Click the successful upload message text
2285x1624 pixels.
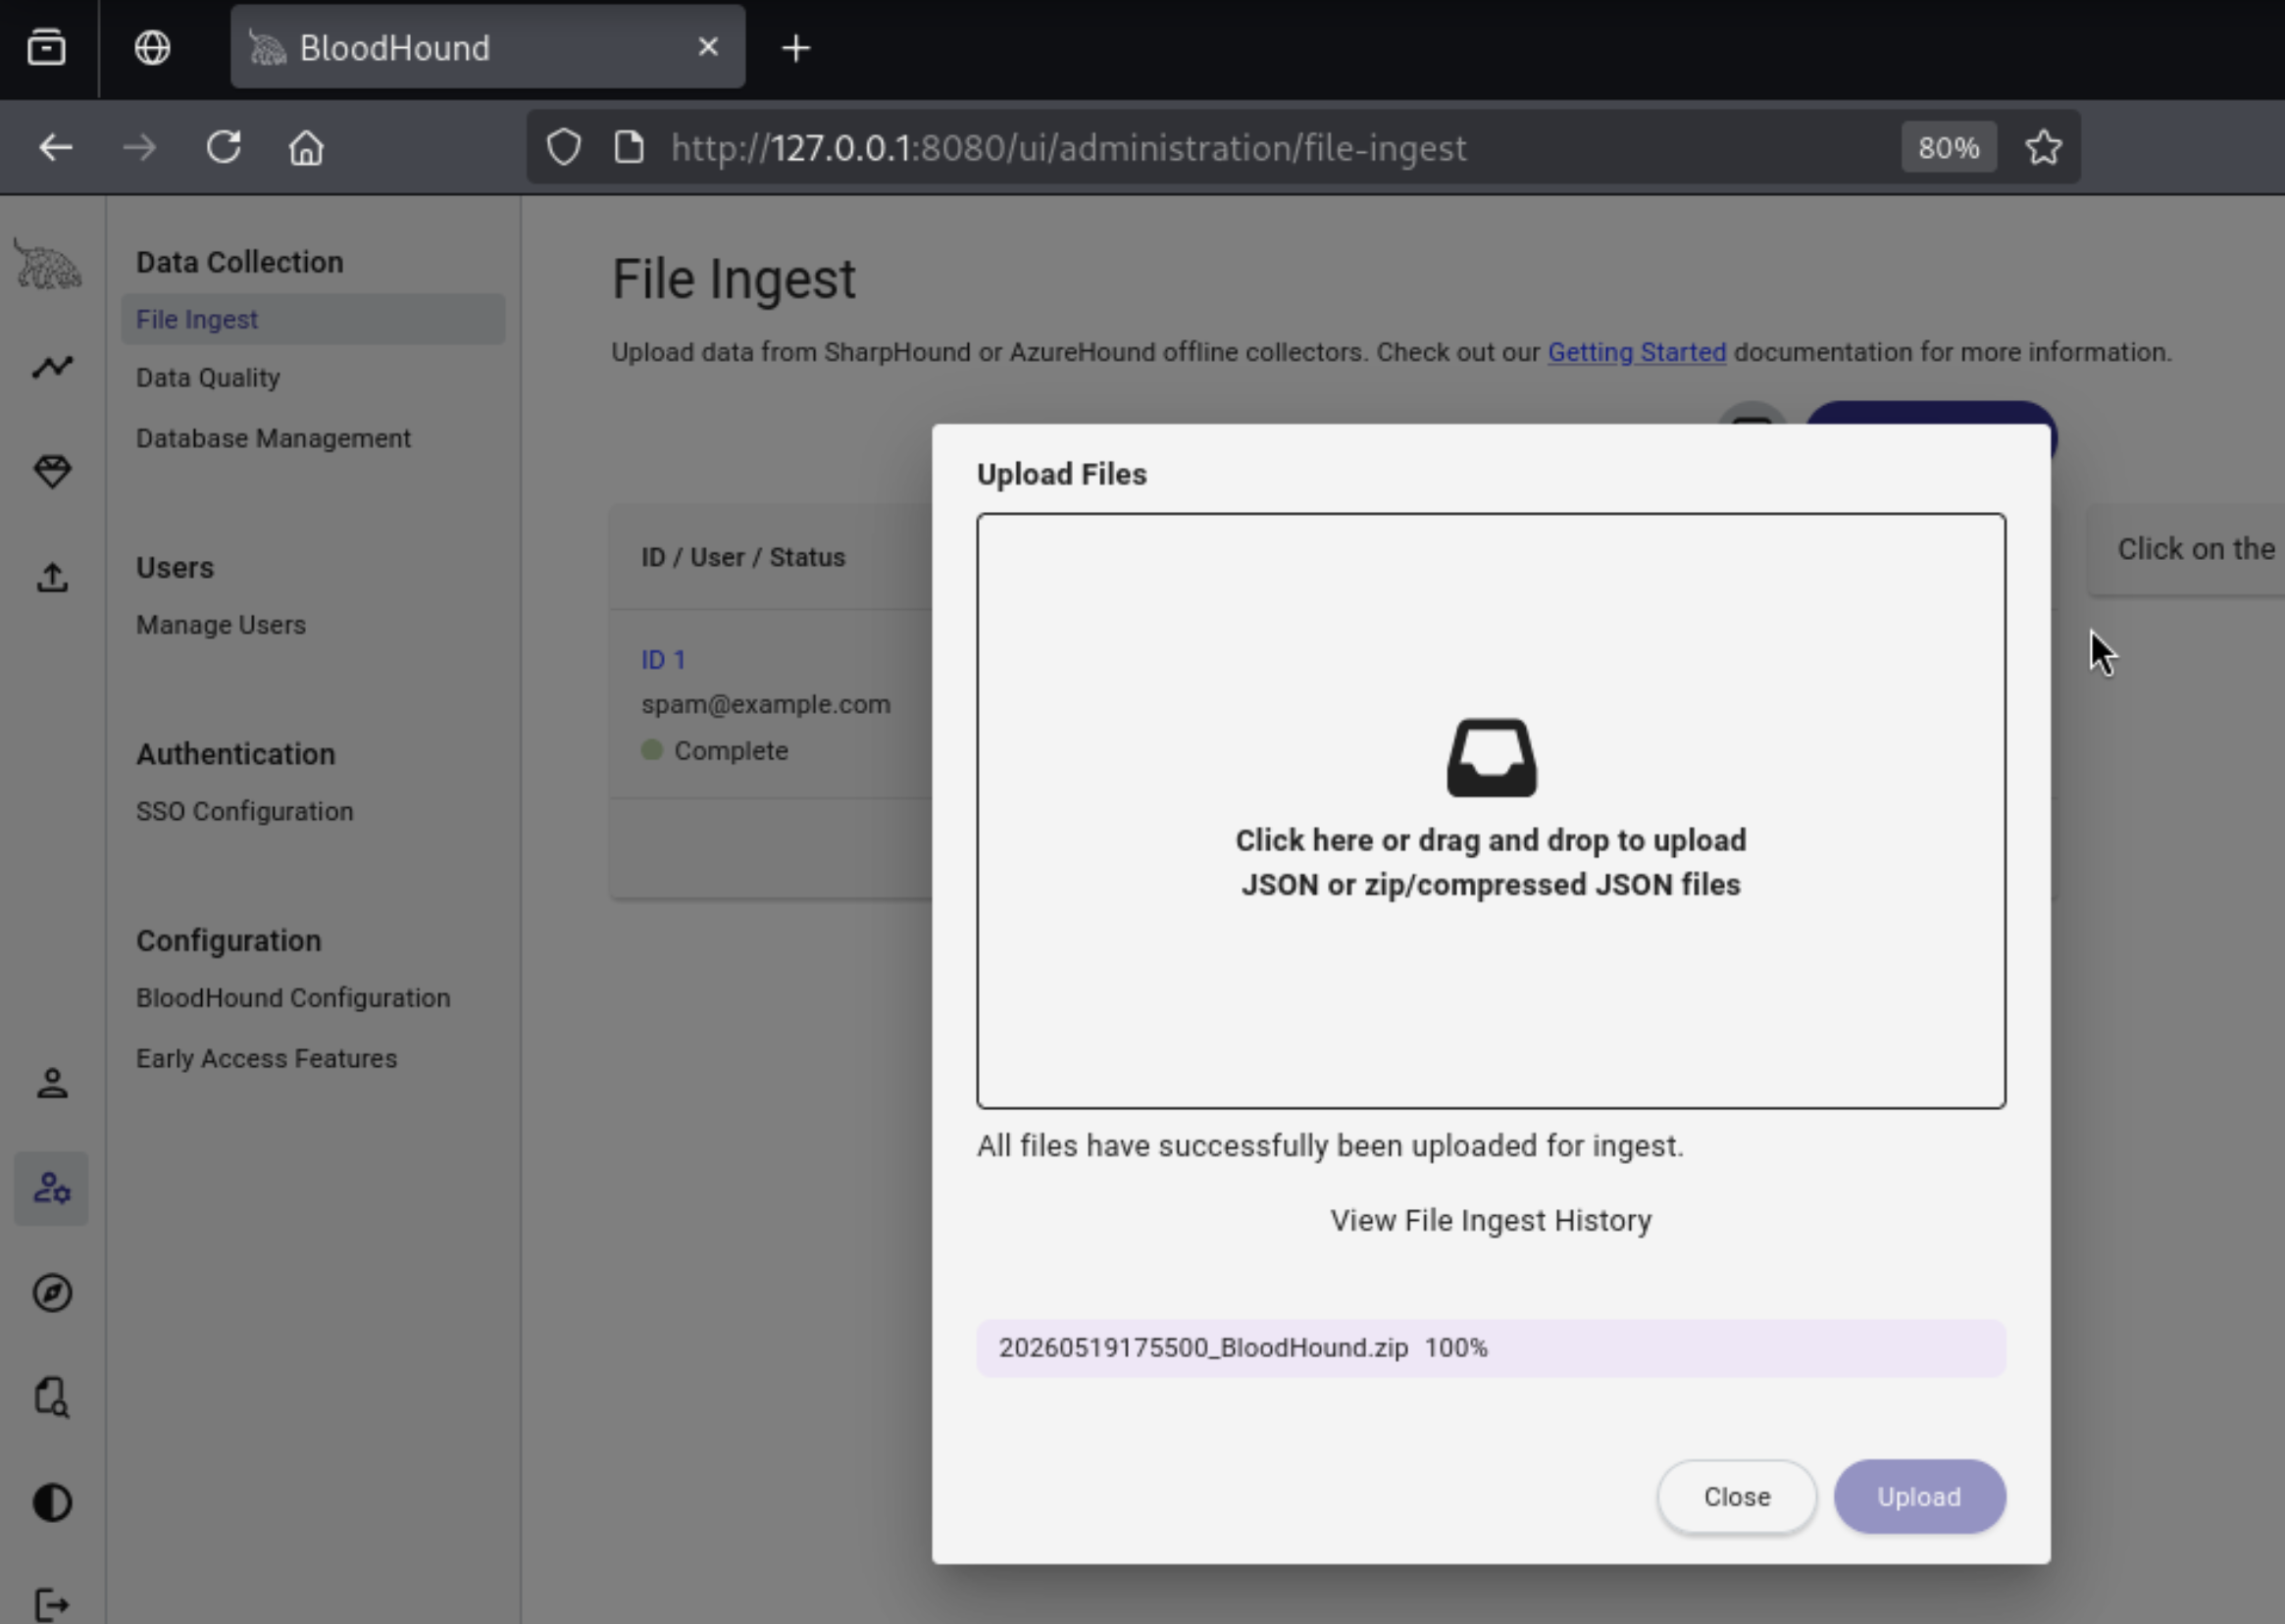pos(1330,1146)
